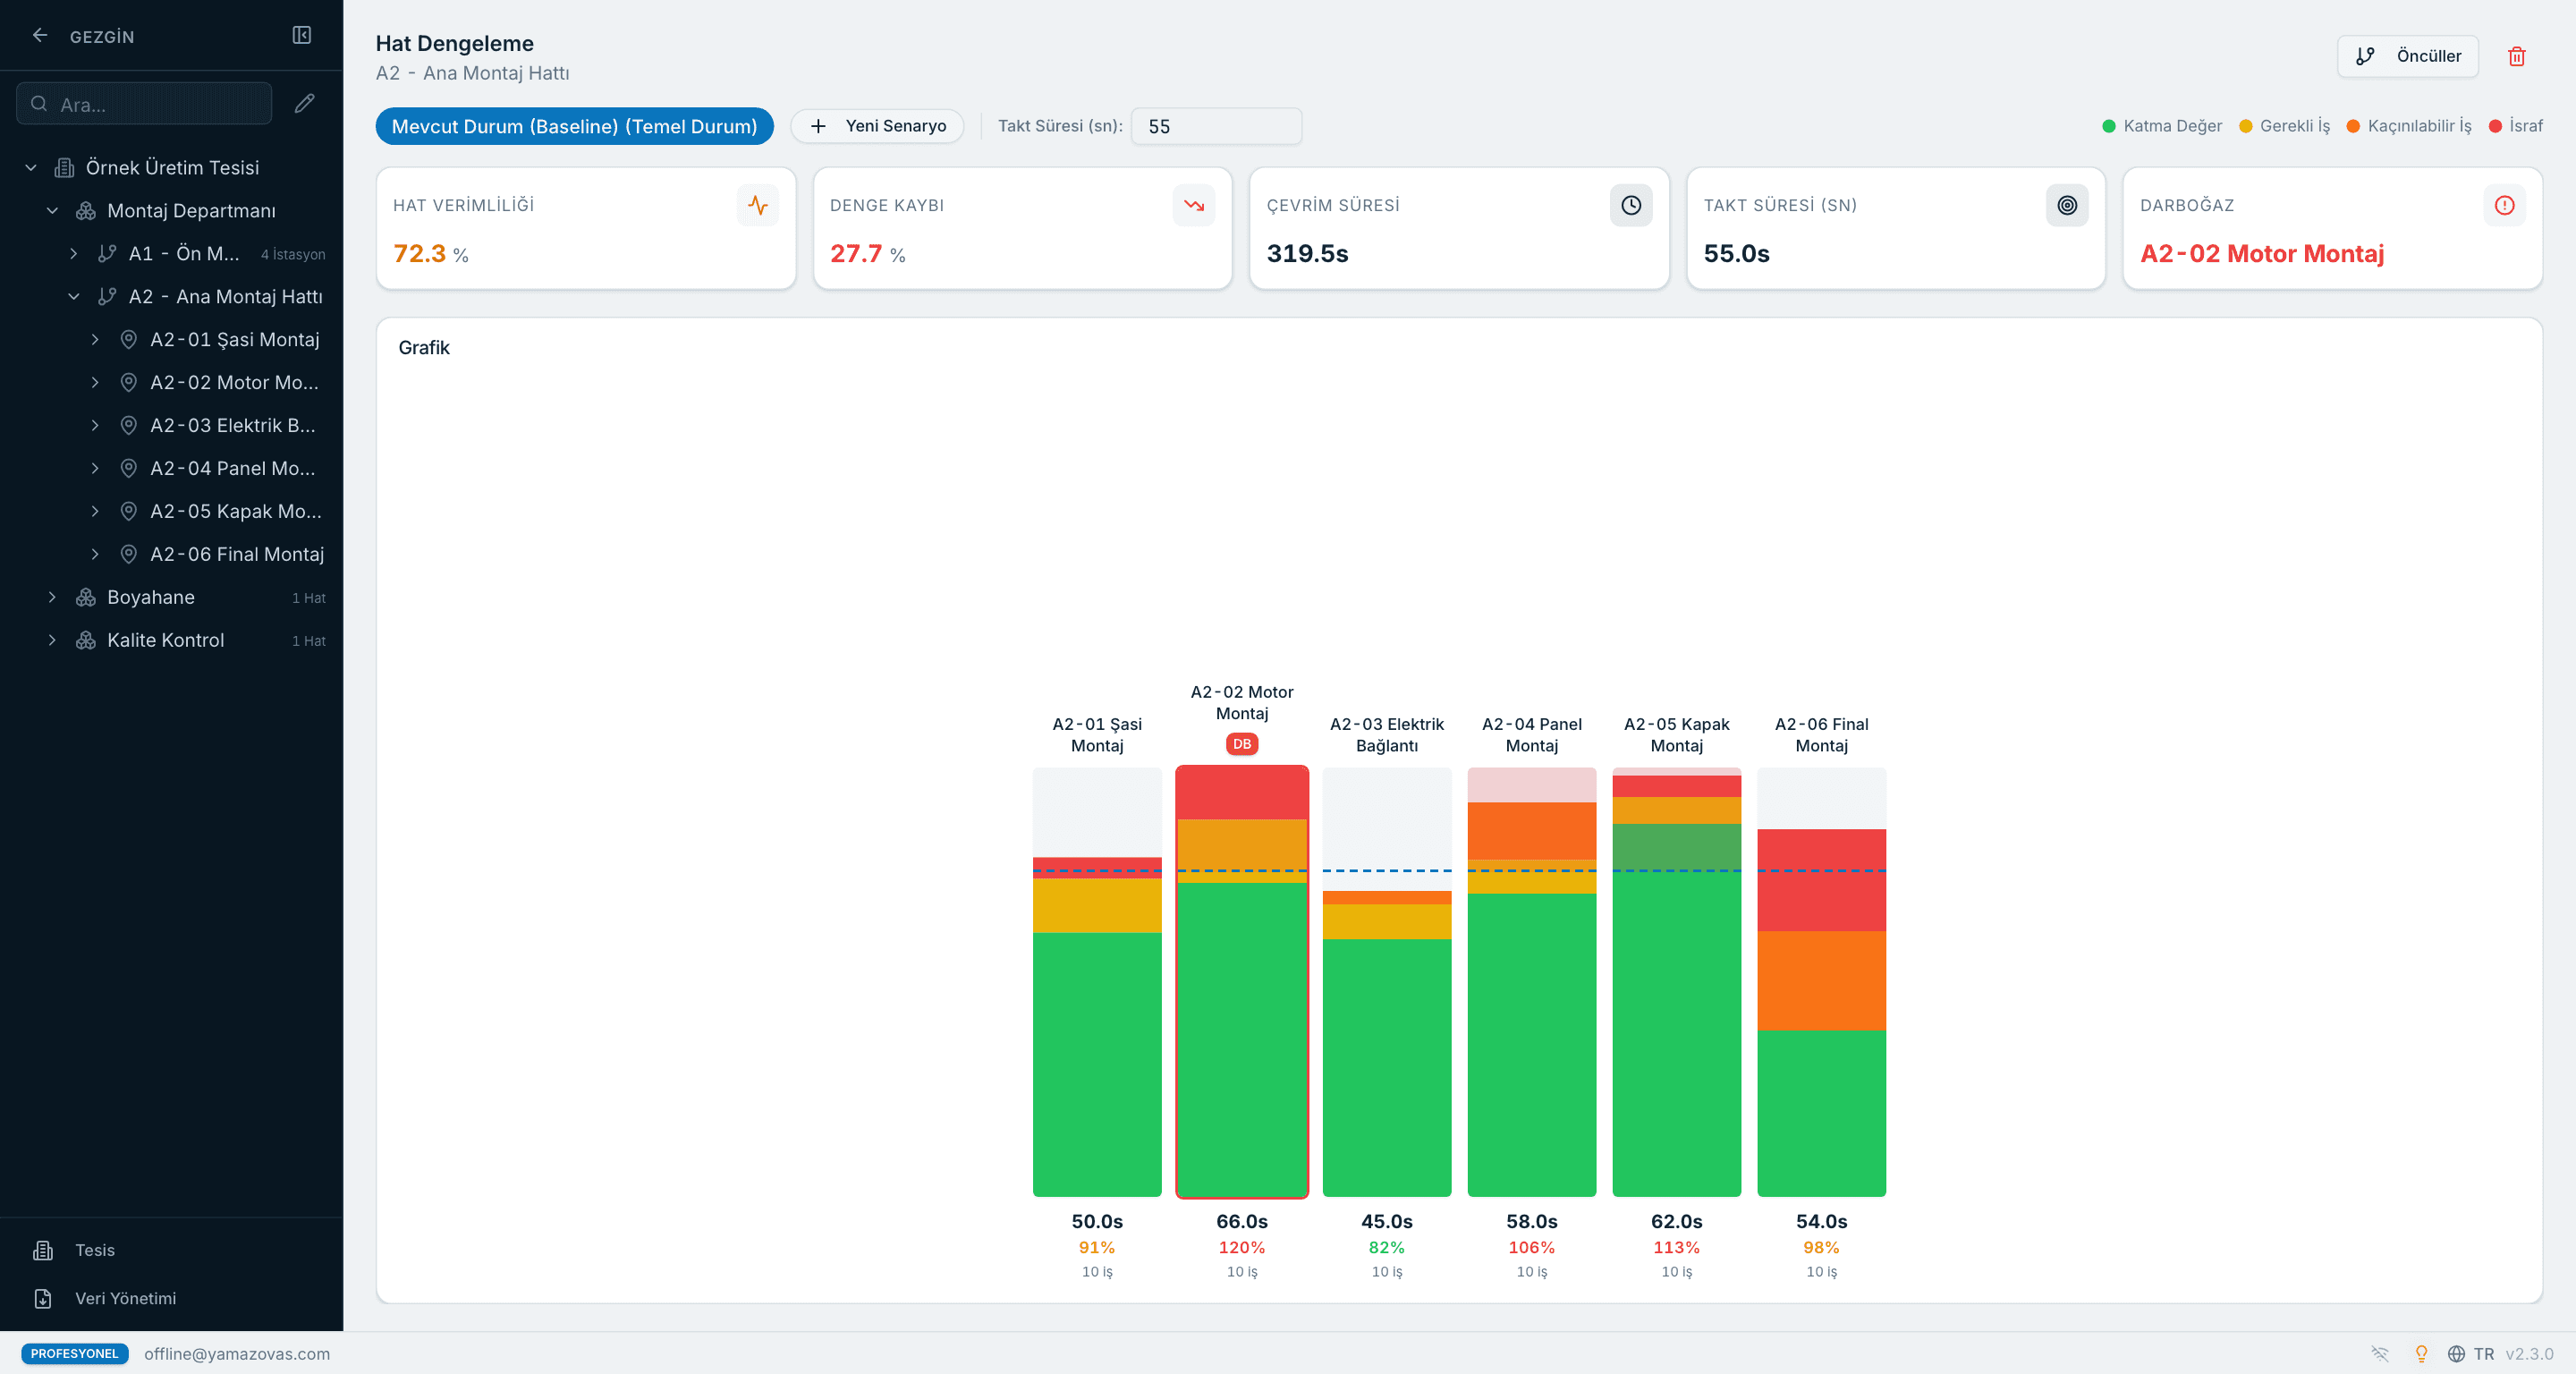Screen dimensions: 2576x1374
Task: Click the A1 line branch icon
Action: tap(107, 254)
